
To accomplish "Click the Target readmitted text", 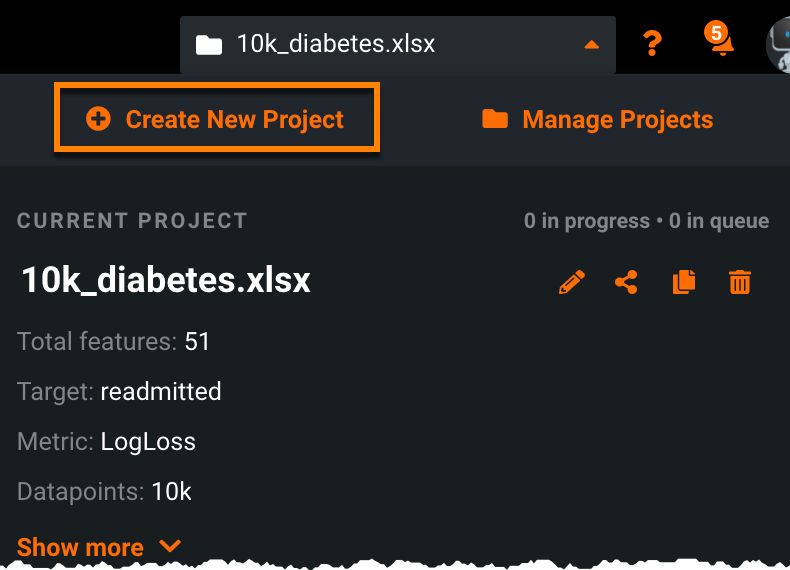I will 119,391.
